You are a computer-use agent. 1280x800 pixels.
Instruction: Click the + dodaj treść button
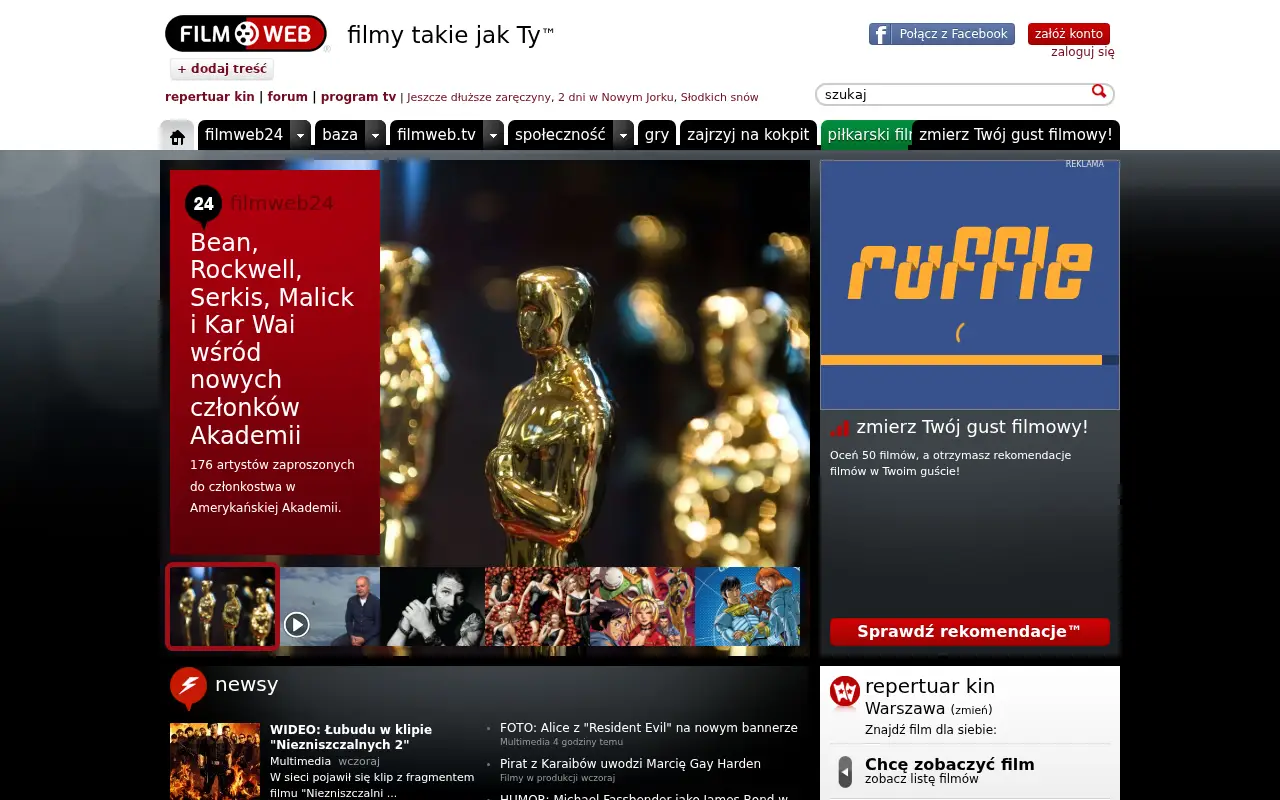click(222, 69)
